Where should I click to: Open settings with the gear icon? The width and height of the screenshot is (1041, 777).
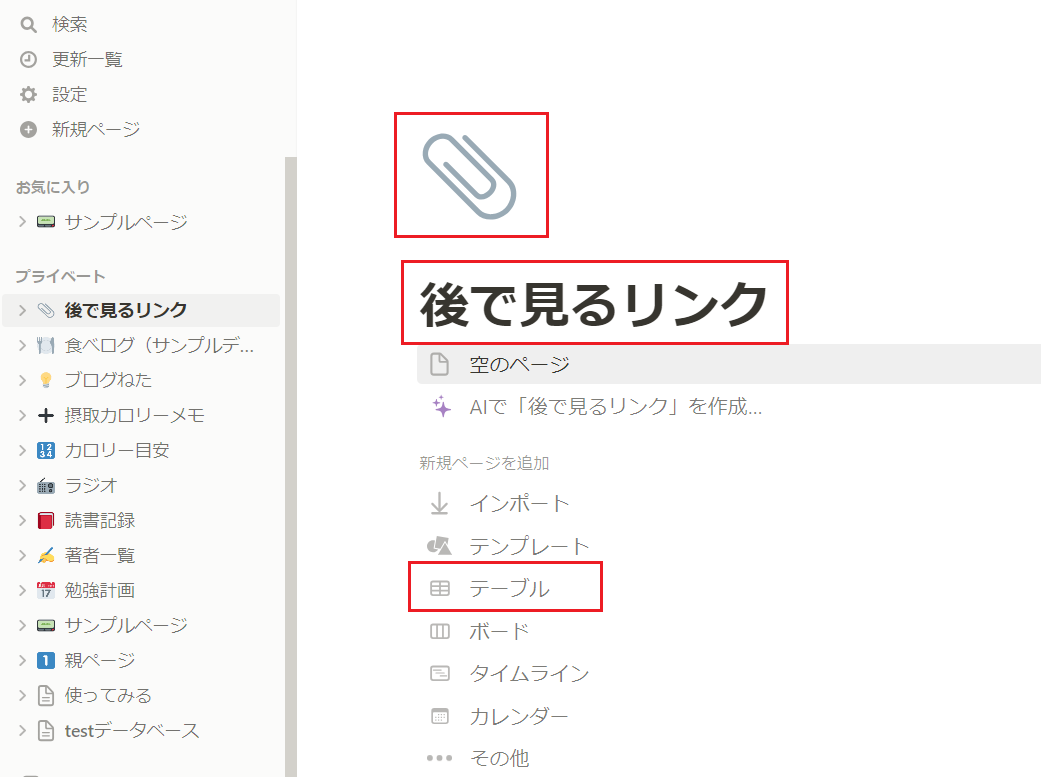(28, 94)
